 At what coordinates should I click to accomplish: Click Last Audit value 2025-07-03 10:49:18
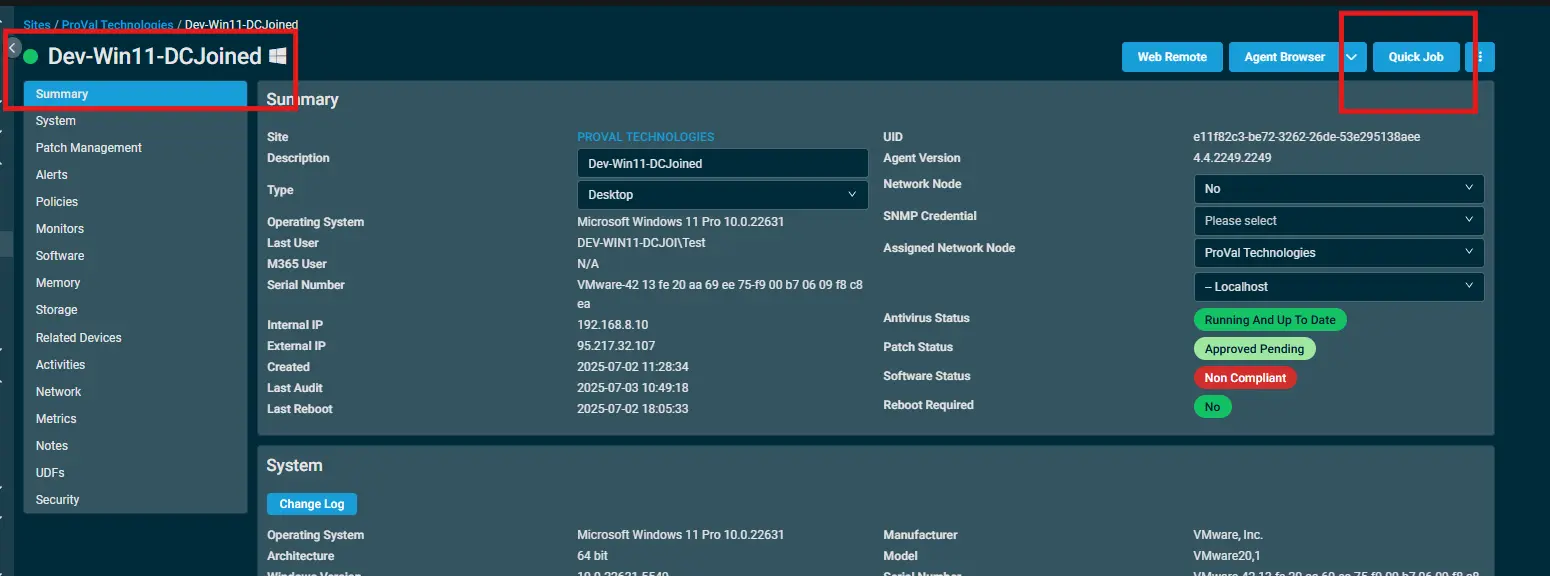pyautogui.click(x=633, y=388)
